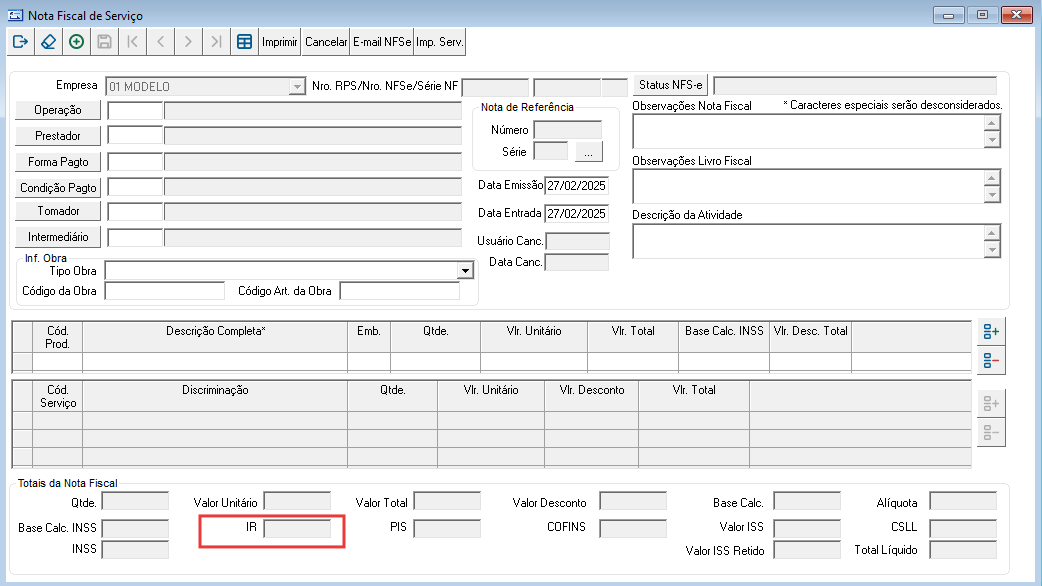1042x586 pixels.
Task: Click the Forma Pagto button
Action: (58, 161)
